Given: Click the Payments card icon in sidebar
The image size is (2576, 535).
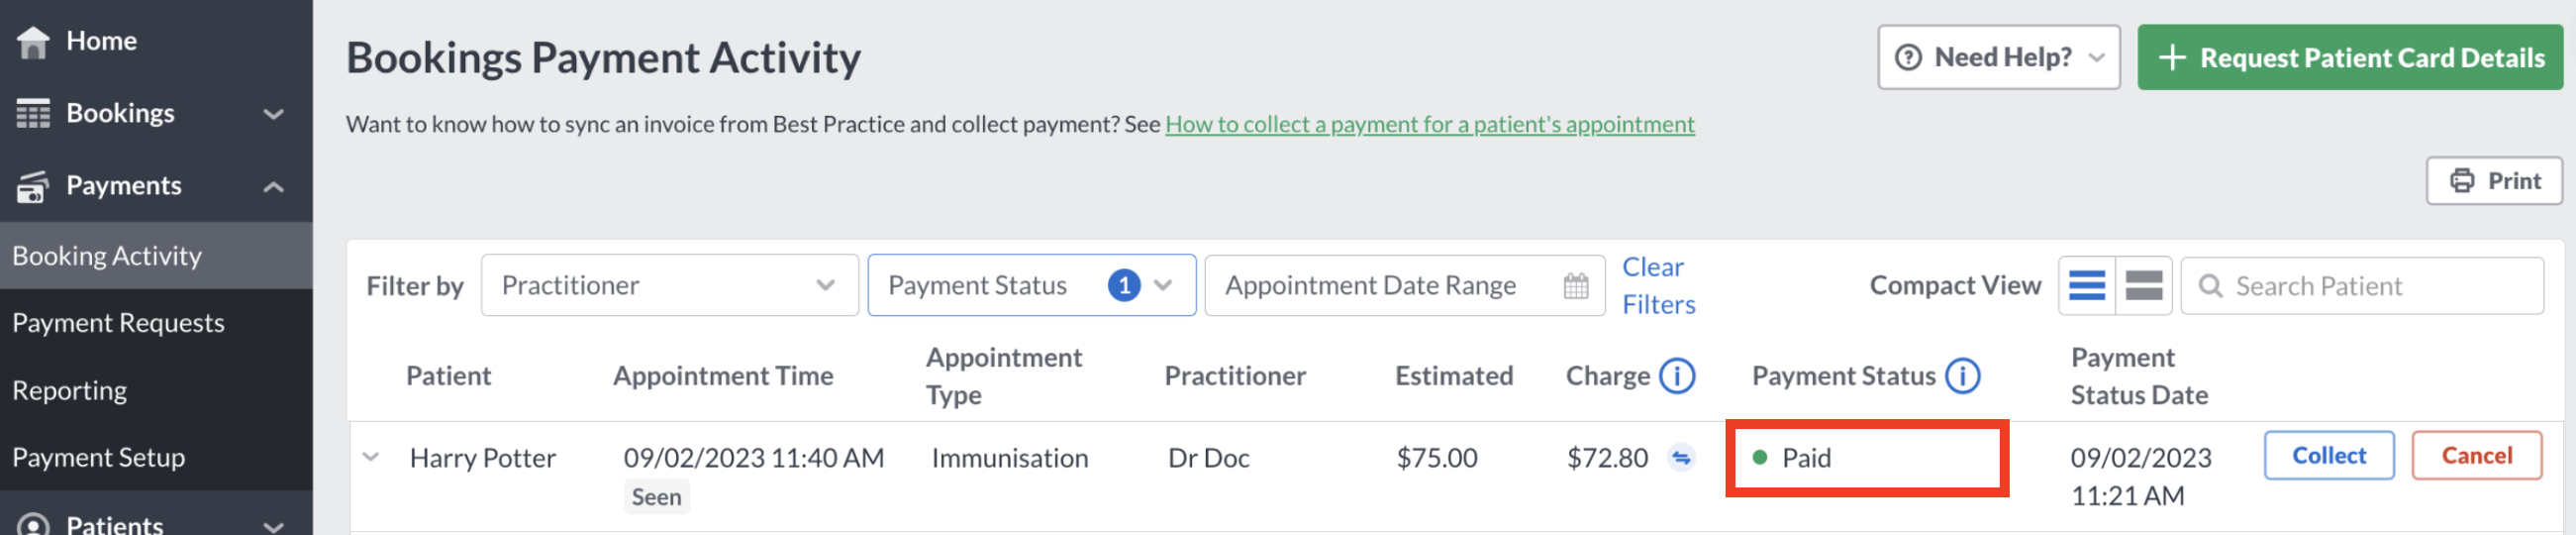Looking at the screenshot, I should click(x=33, y=186).
